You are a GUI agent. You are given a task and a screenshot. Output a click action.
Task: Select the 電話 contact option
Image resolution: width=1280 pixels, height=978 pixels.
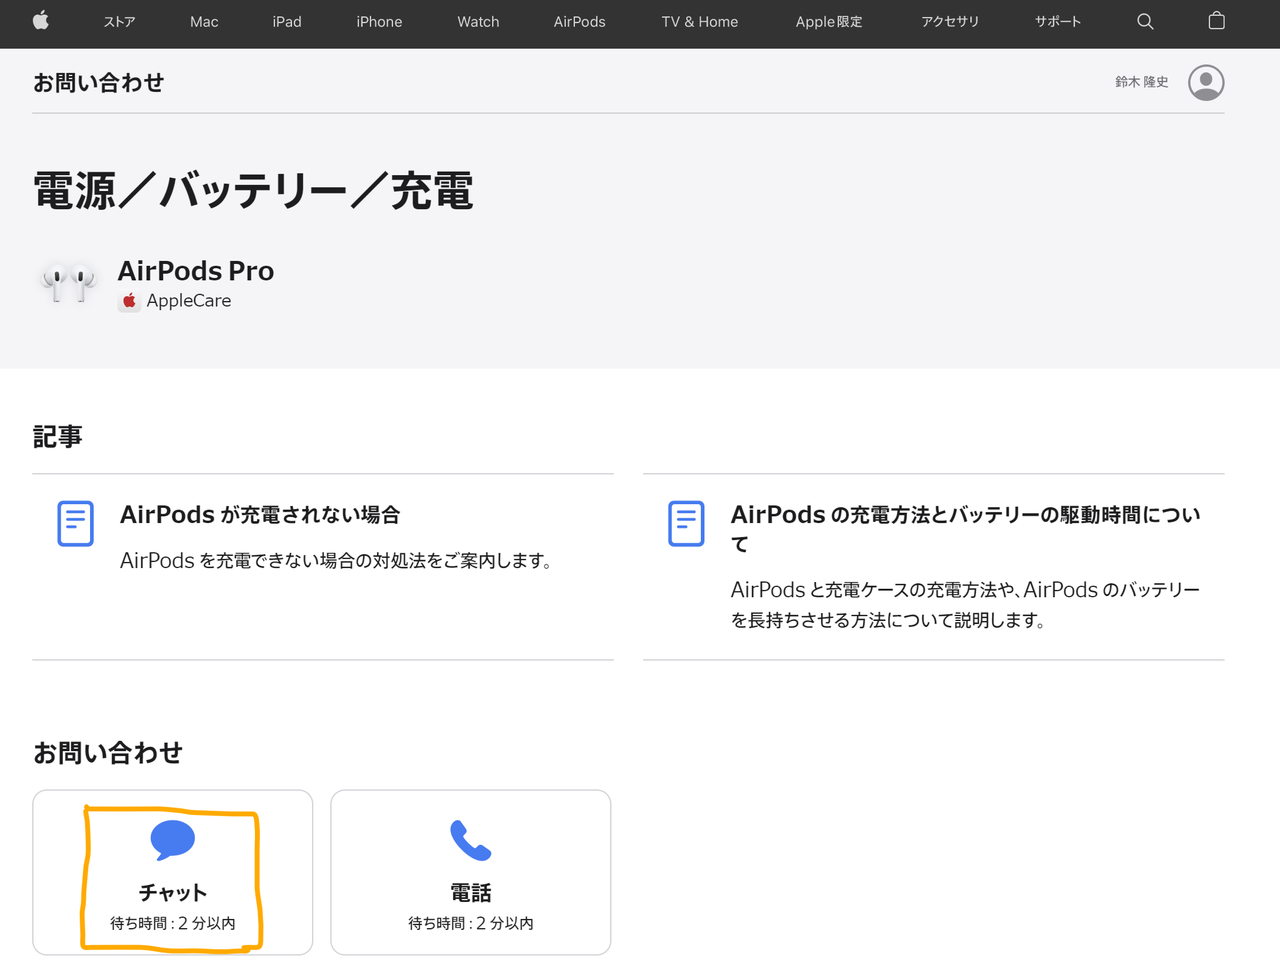pos(471,872)
